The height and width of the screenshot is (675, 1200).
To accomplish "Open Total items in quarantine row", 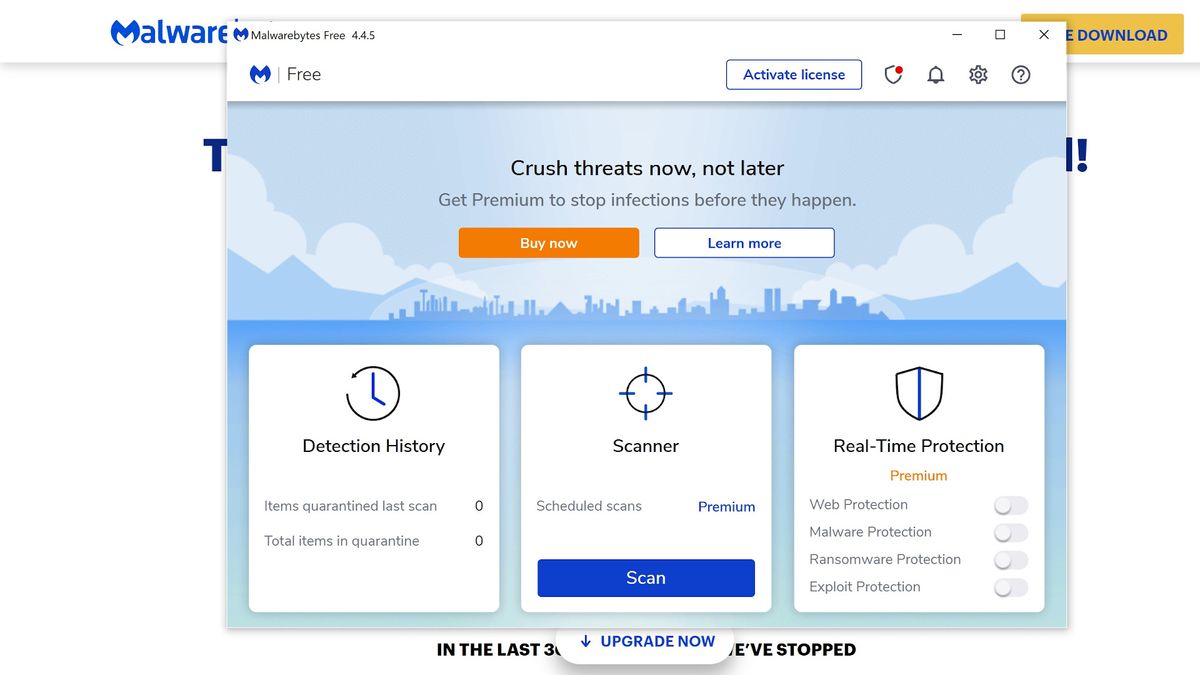I will pyautogui.click(x=373, y=541).
